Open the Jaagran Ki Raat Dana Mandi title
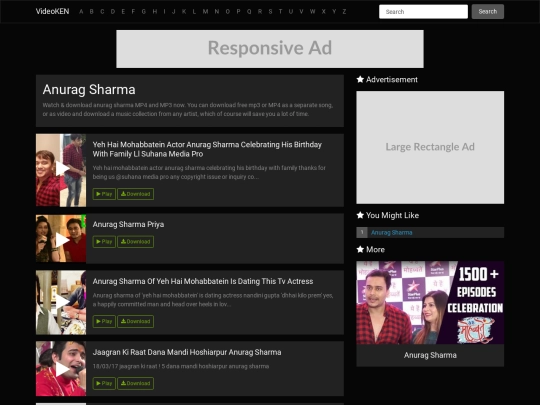This screenshot has height=405, width=540. (187, 352)
